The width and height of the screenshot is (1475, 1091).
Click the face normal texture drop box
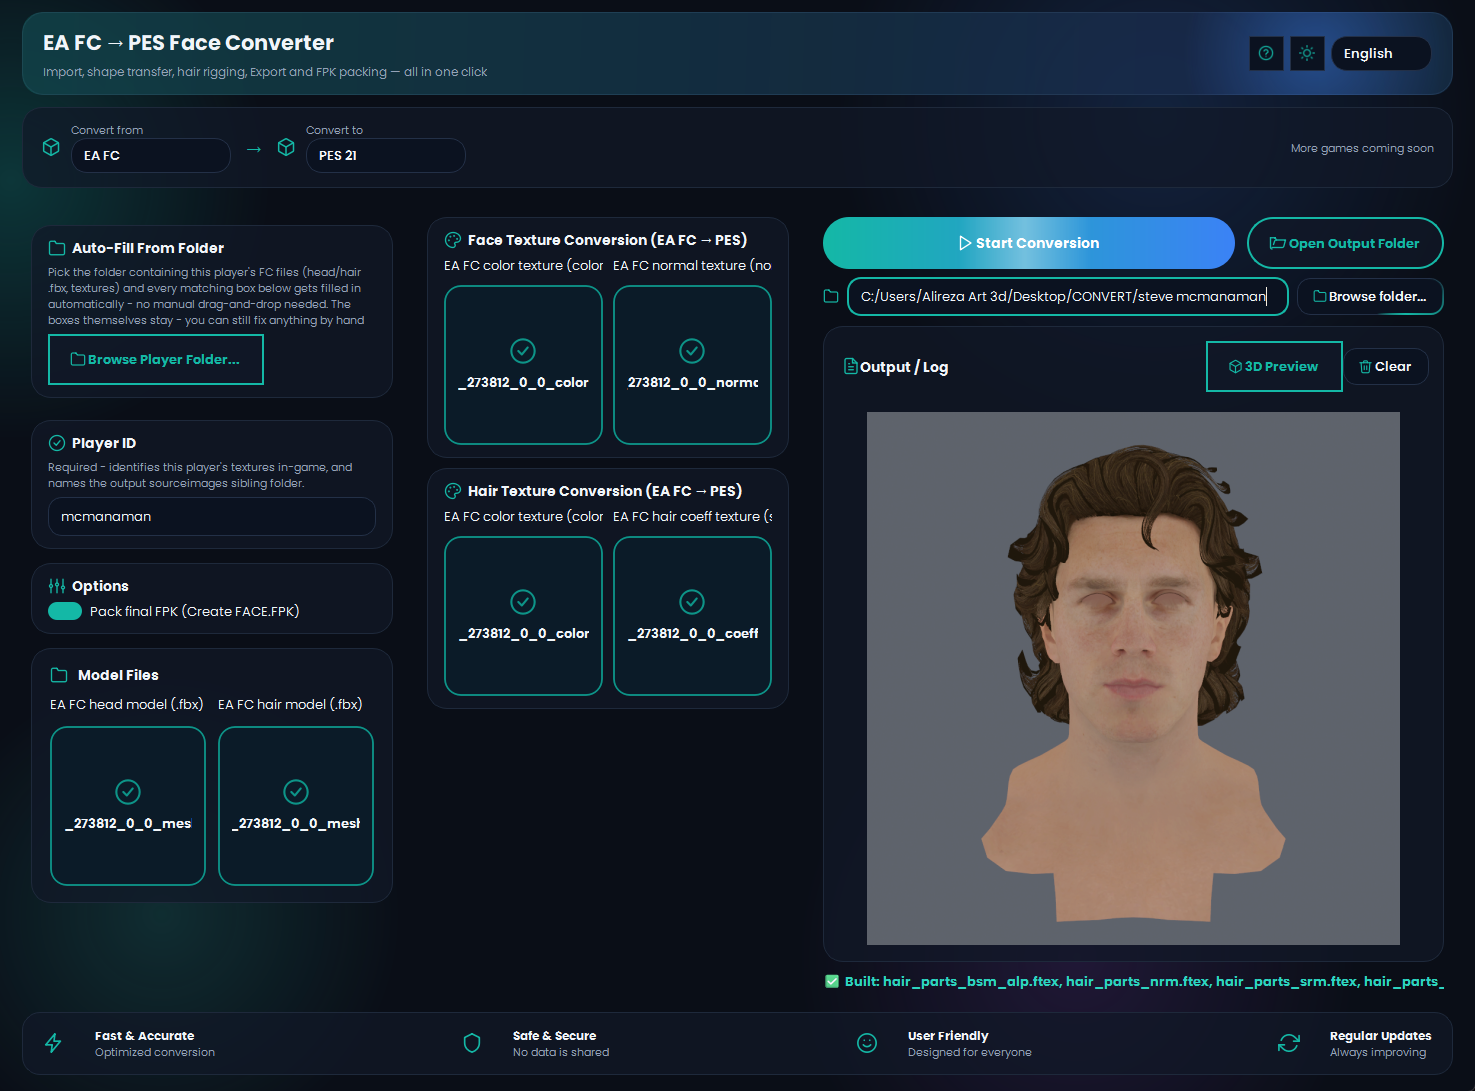(x=692, y=365)
